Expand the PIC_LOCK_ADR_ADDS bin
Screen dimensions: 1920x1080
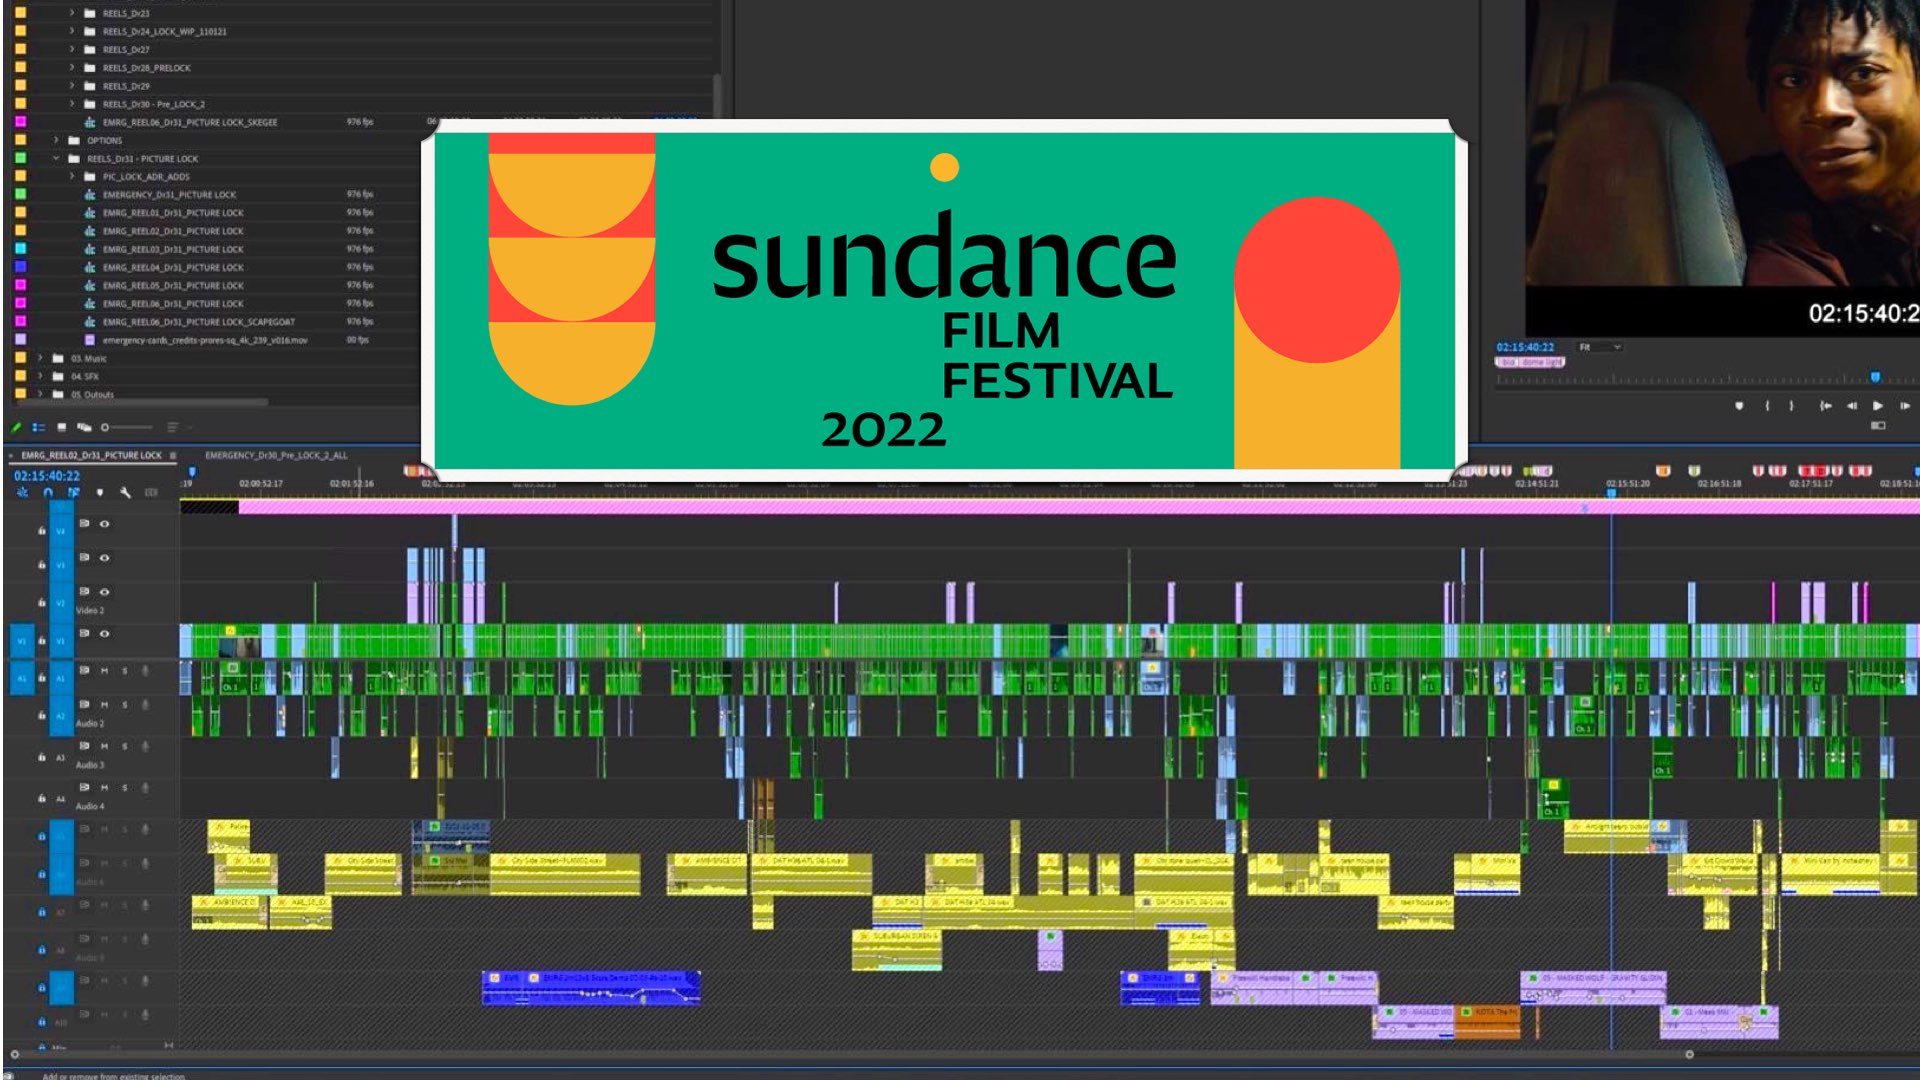click(72, 176)
